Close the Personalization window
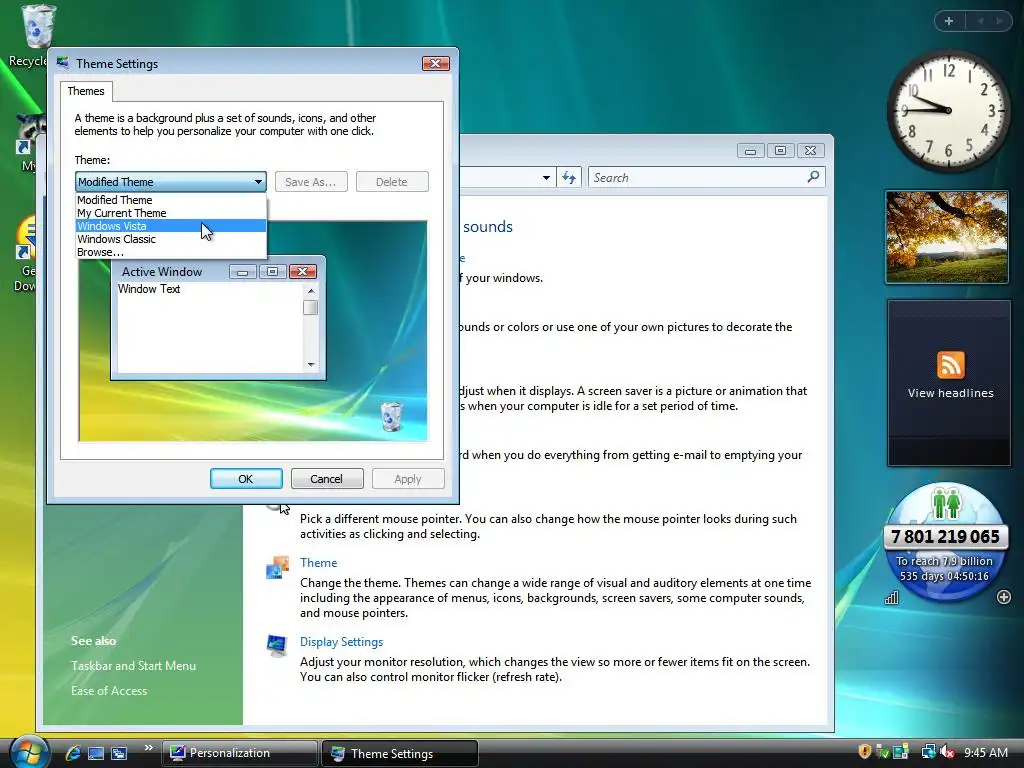The height and width of the screenshot is (768, 1024). (810, 151)
